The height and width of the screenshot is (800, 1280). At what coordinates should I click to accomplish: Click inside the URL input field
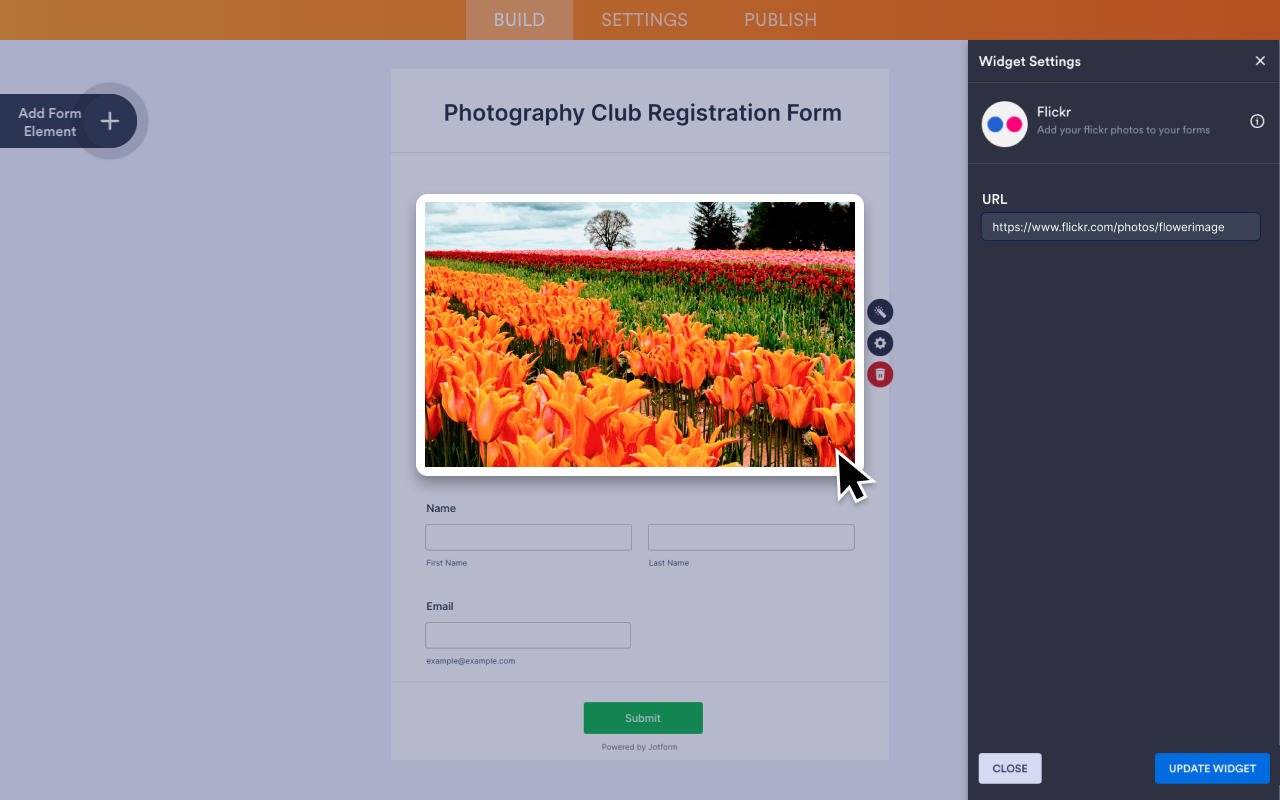coord(1120,226)
